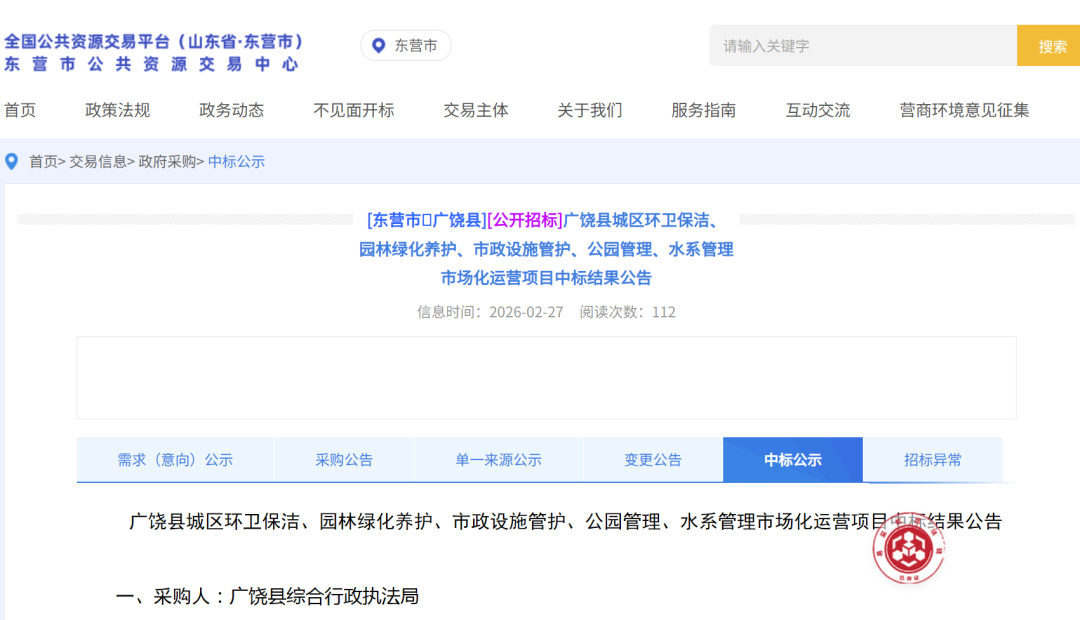This screenshot has width=1080, height=620.
Task: Click the 信息时间：2026-02-27 text
Action: [490, 312]
